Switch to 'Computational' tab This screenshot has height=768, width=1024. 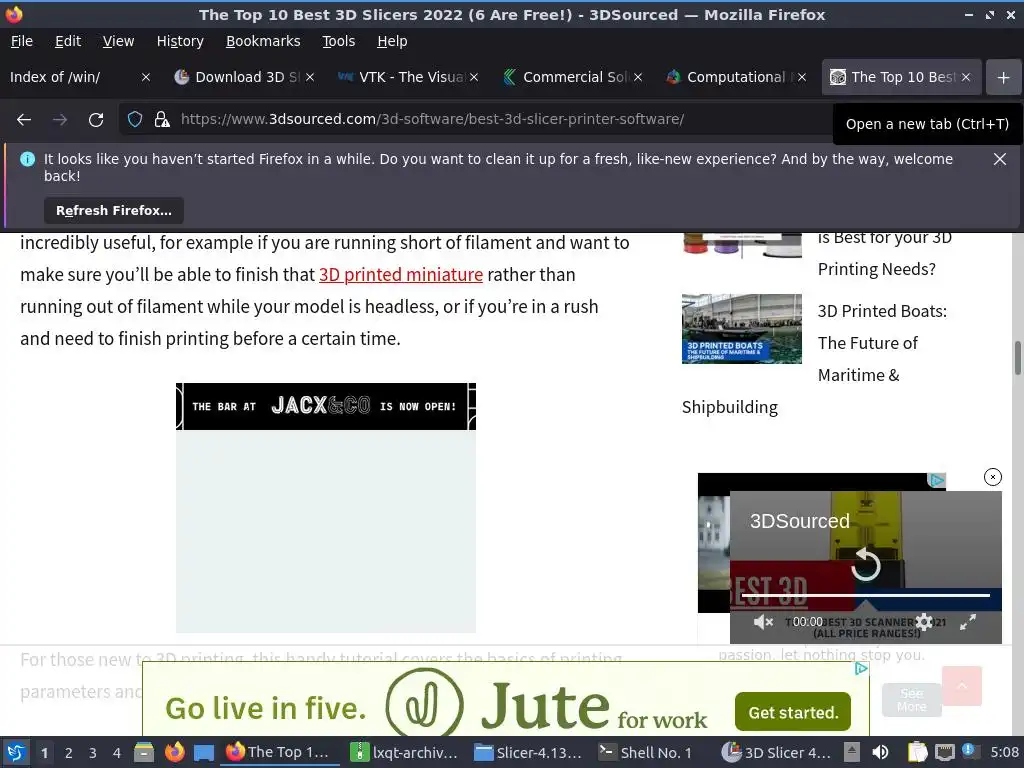(729, 77)
